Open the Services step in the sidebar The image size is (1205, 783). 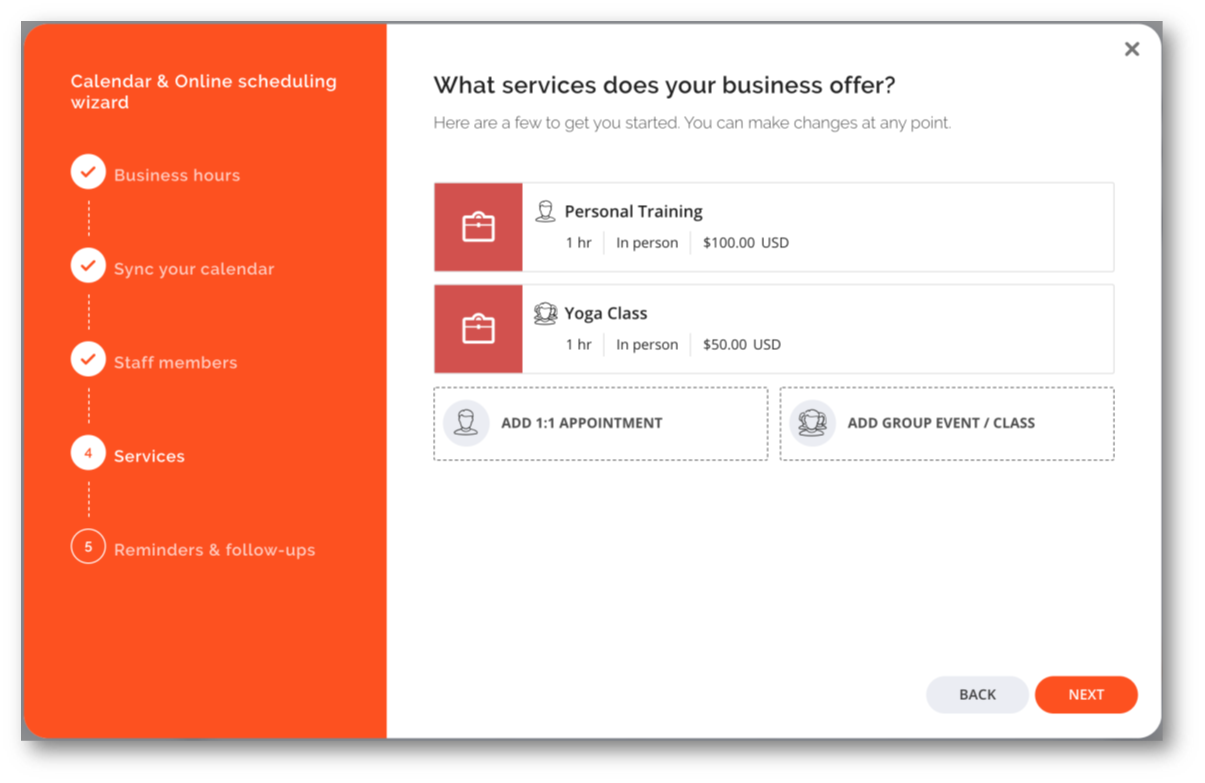tap(150, 455)
